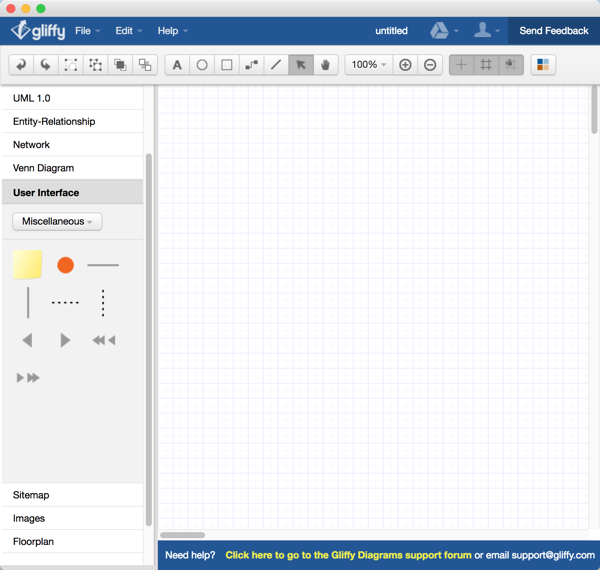Open the Miscellaneous shape category dropdown
Image resolution: width=600 pixels, height=570 pixels.
point(57,221)
